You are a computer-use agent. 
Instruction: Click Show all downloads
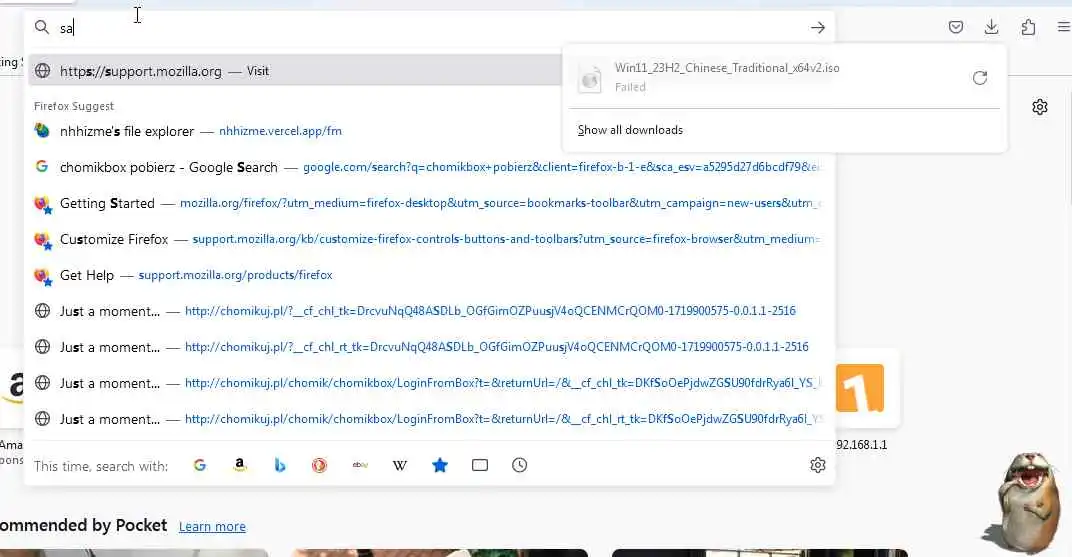point(630,130)
